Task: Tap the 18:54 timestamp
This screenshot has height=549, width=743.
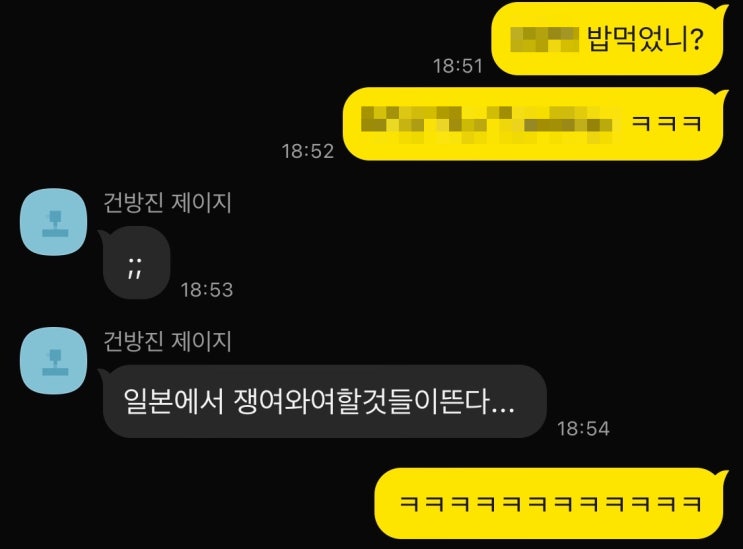Action: (x=583, y=429)
